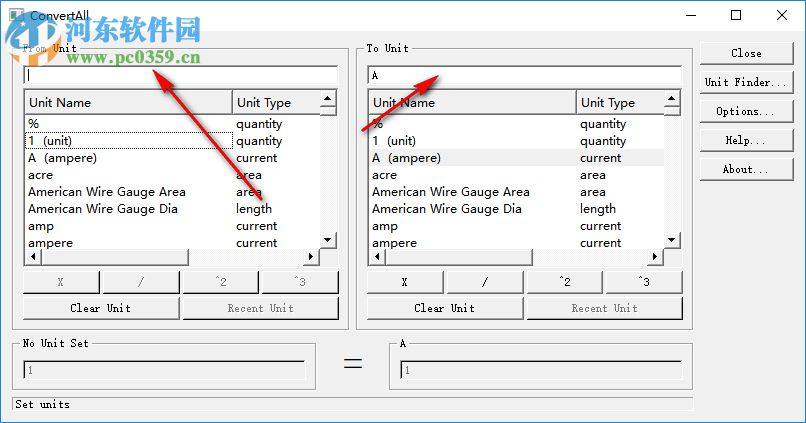Select 'acre' in From Unit list
The image size is (806, 423).
173,175
